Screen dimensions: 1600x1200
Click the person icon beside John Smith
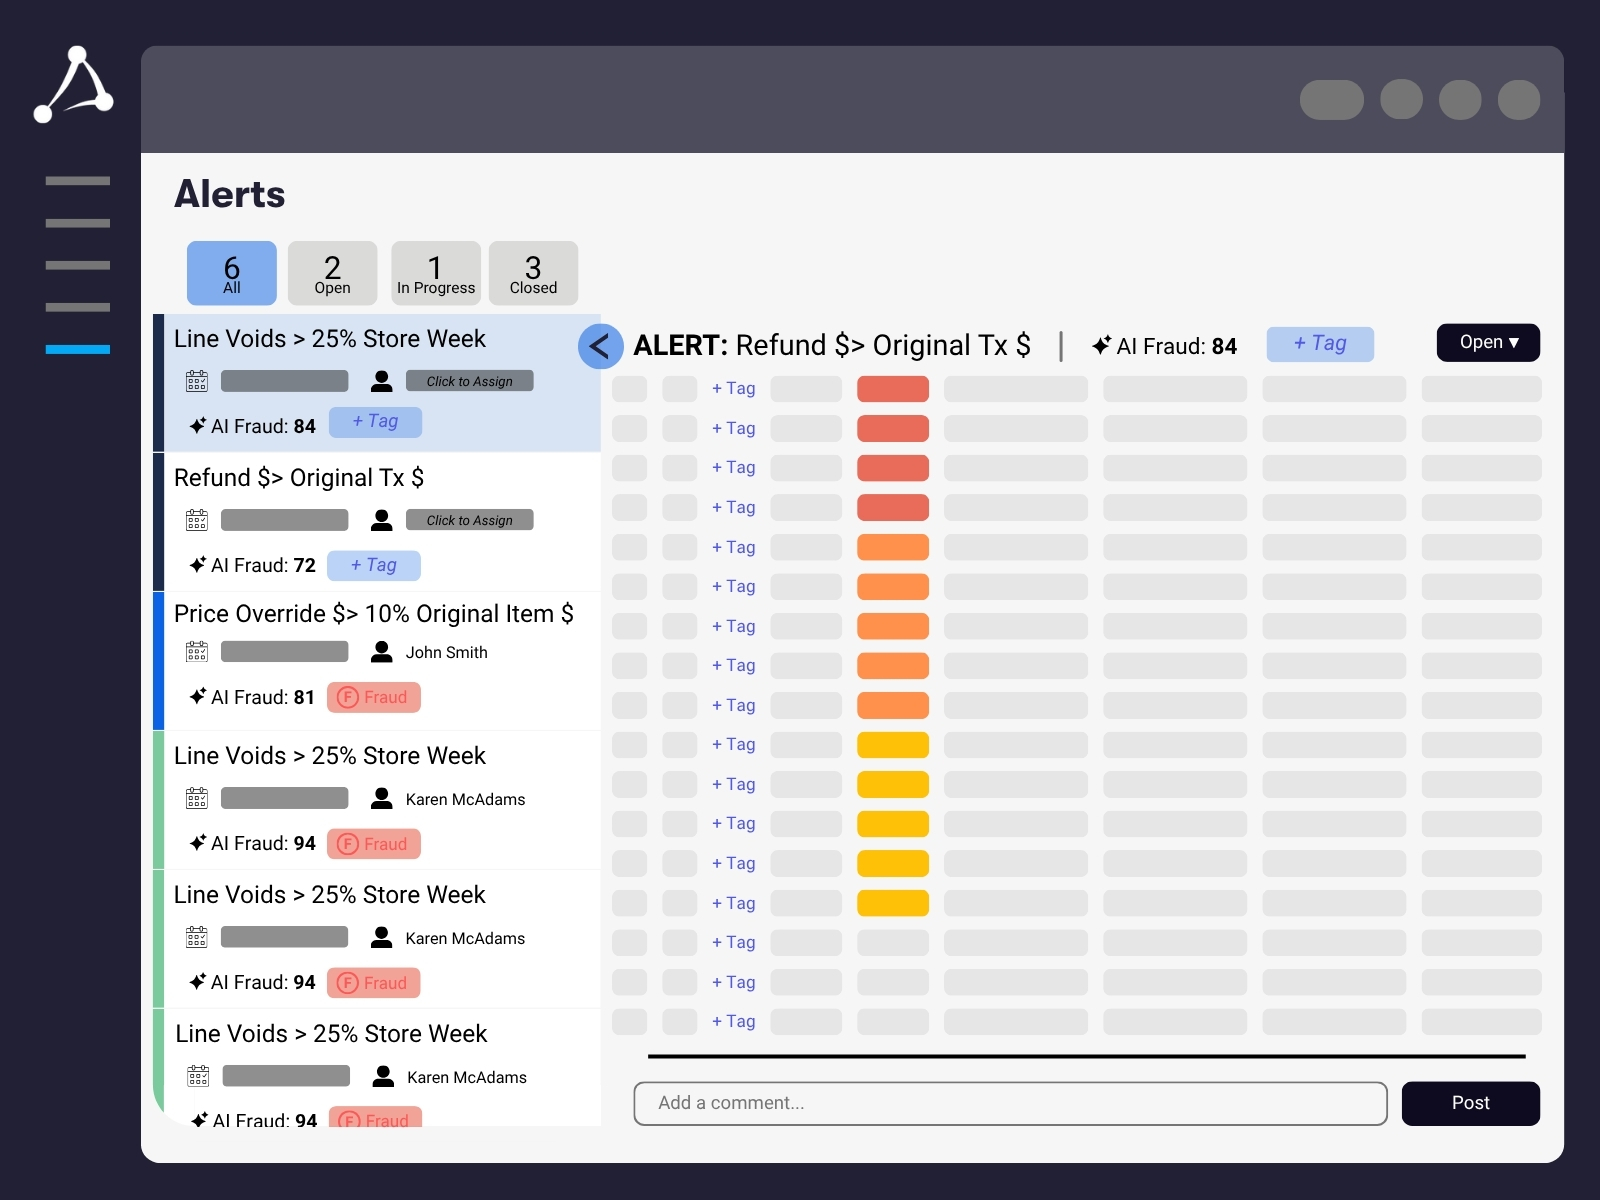click(x=381, y=652)
